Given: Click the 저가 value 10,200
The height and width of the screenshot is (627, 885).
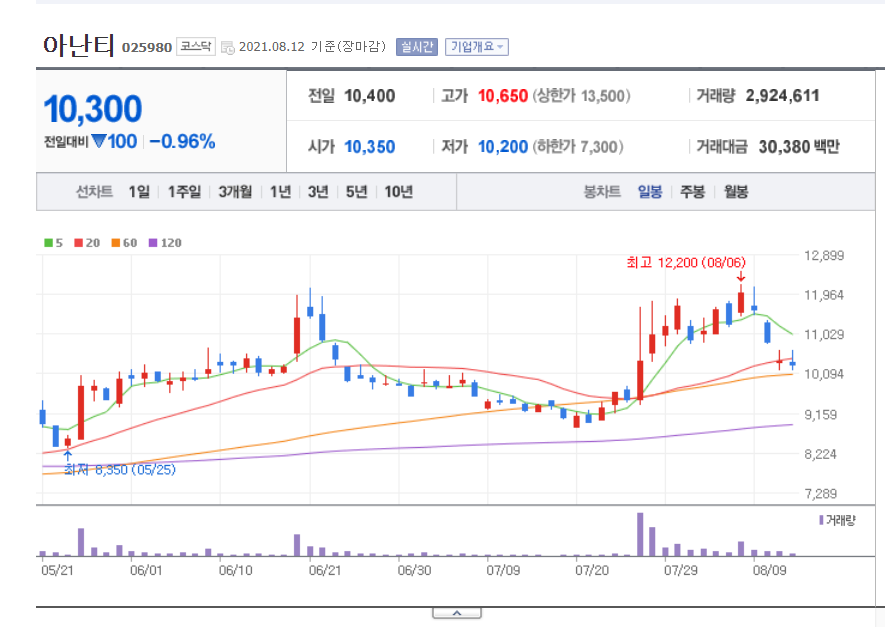Looking at the screenshot, I should [503, 147].
